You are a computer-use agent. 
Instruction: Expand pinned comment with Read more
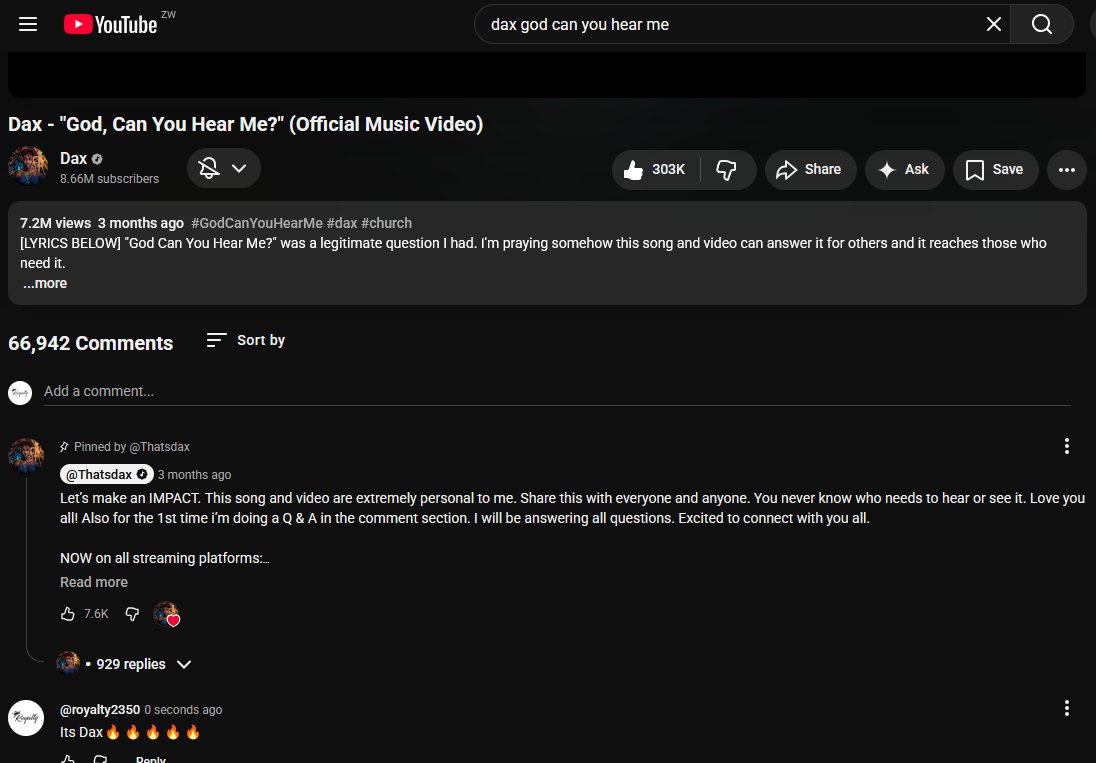point(94,582)
